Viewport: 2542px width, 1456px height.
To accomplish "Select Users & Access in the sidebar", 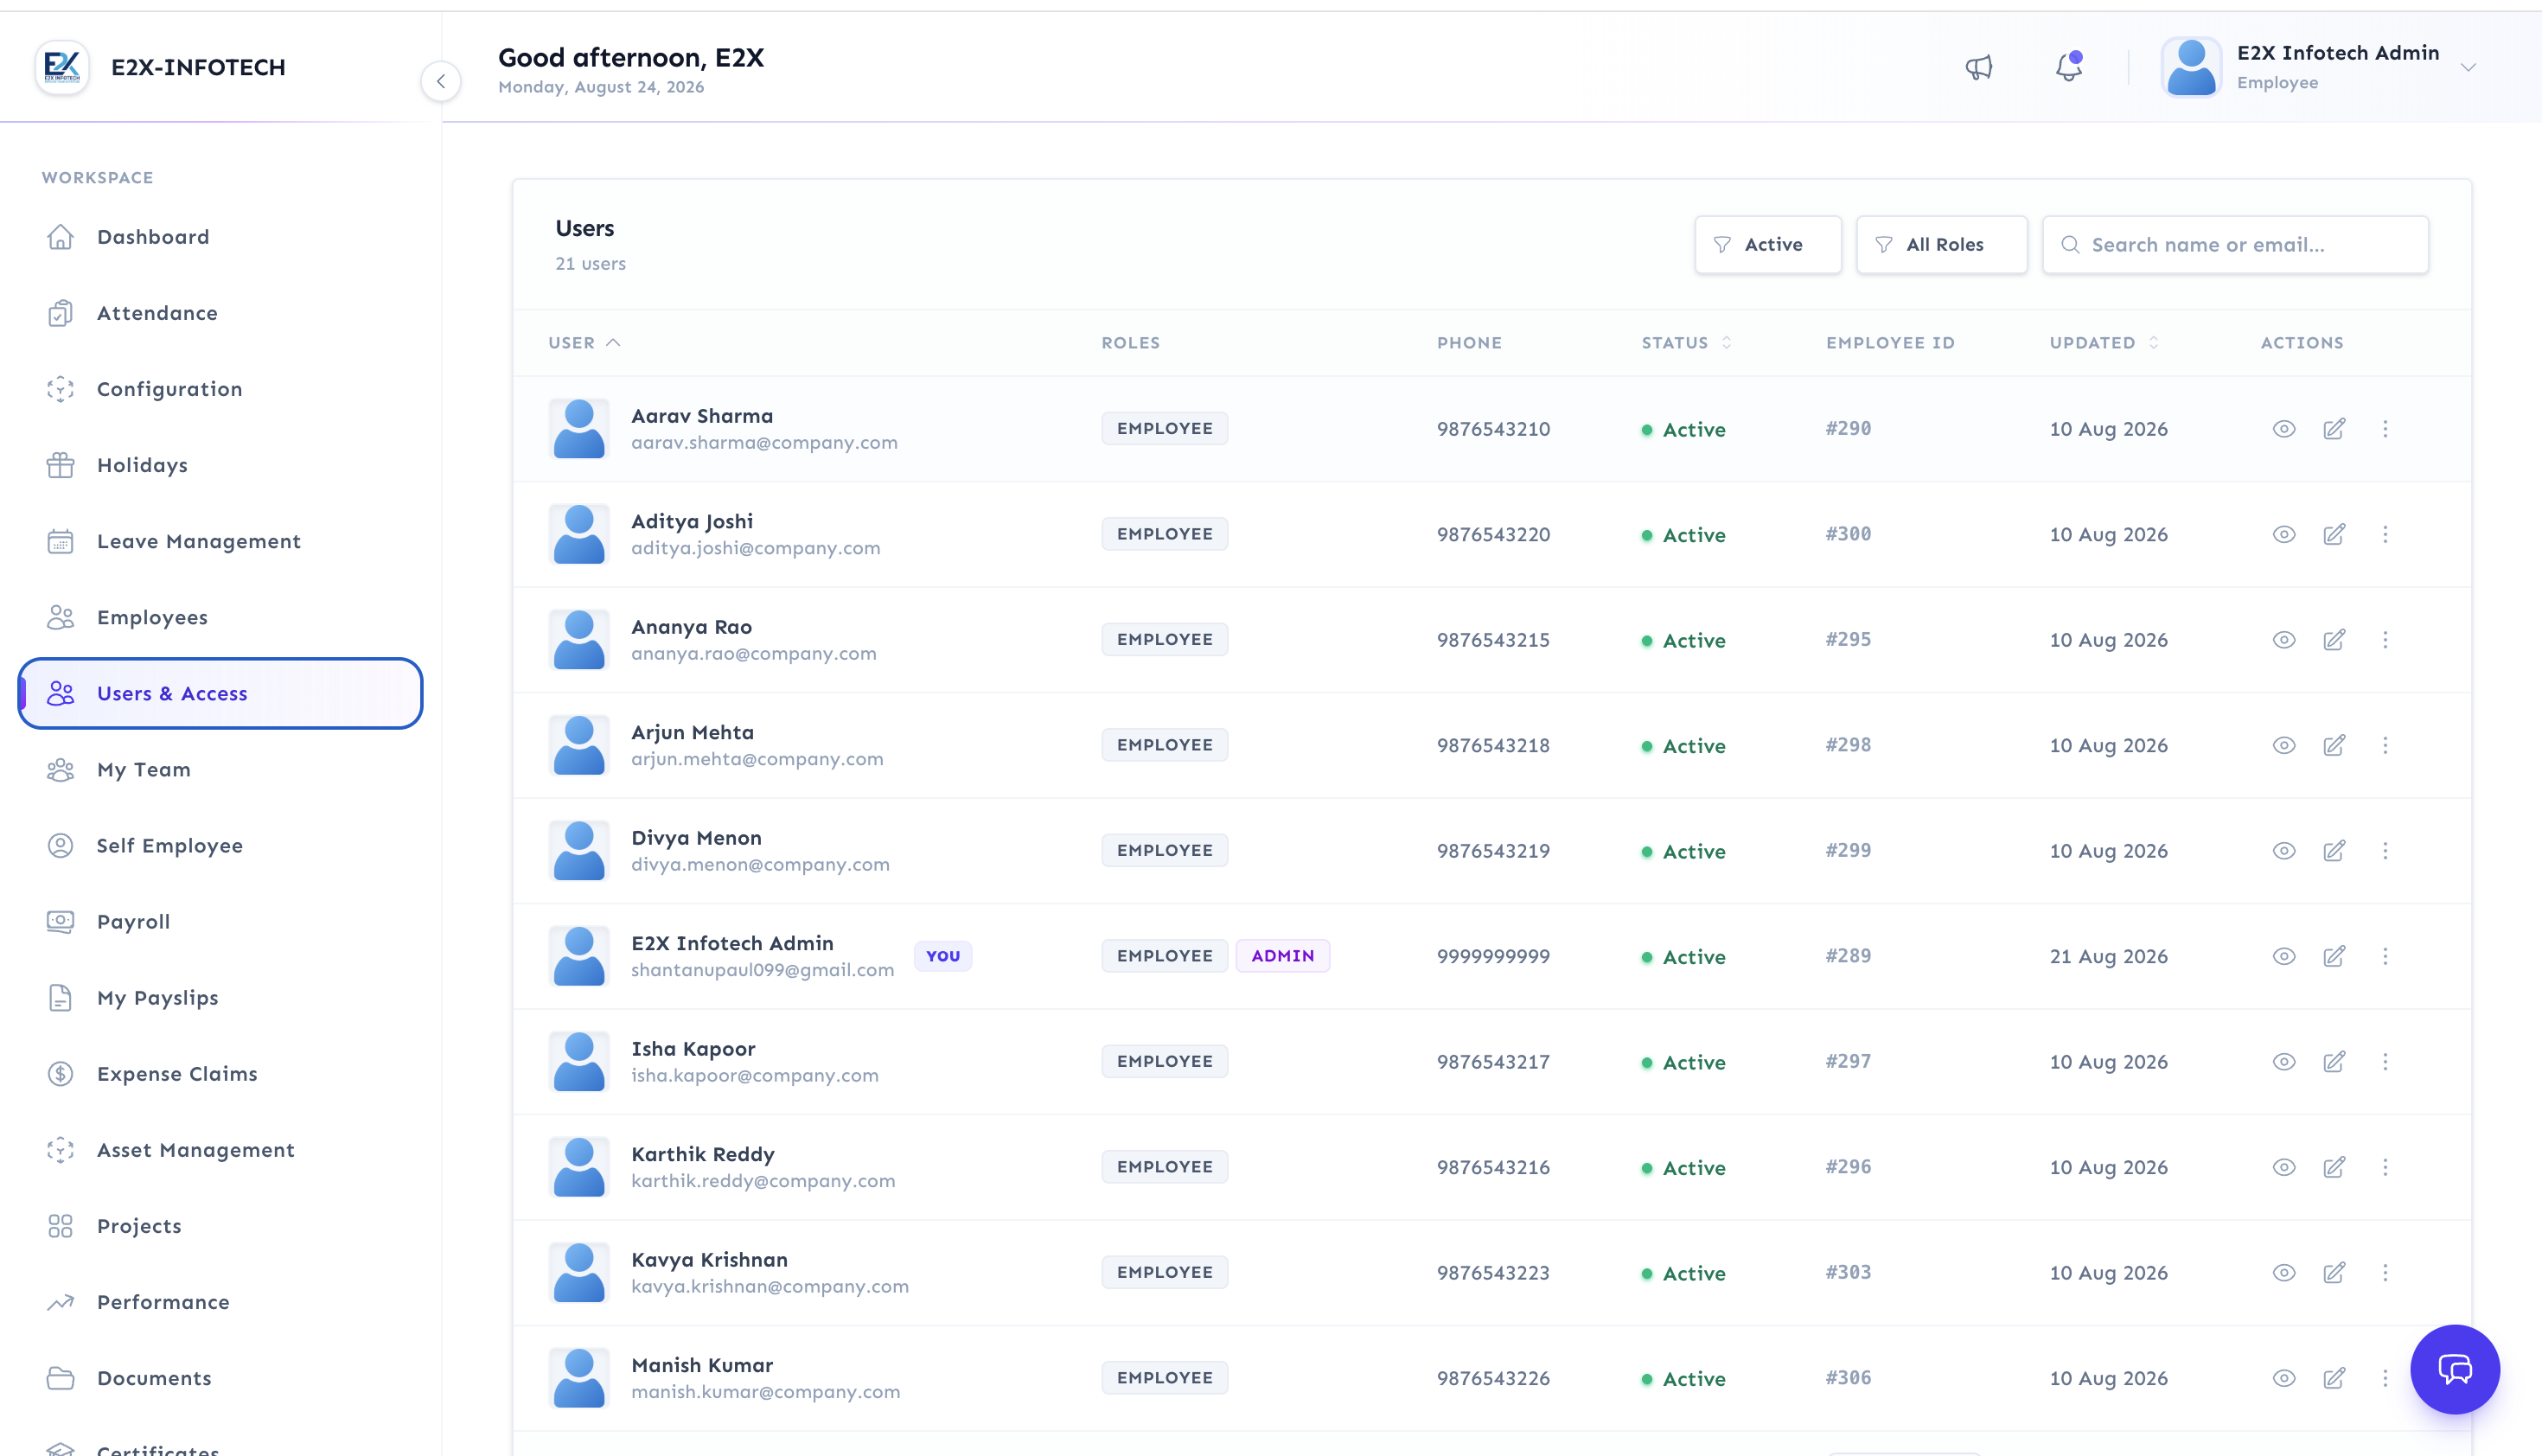I will point(220,693).
